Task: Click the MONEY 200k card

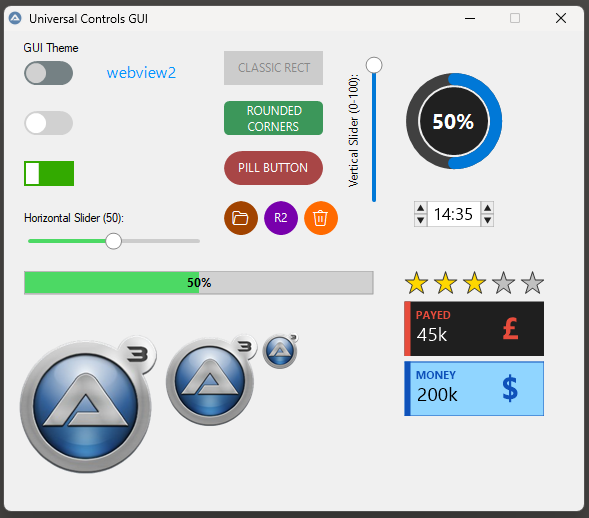Action: coord(474,389)
